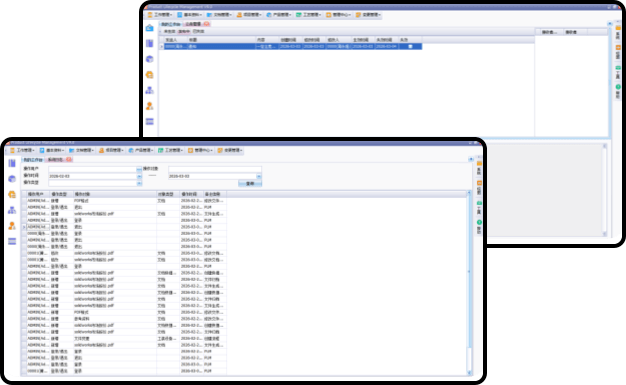This screenshot has height=385, width=626.
Task: Open start date dropdown showing 2026-02-03
Action: (x=139, y=176)
